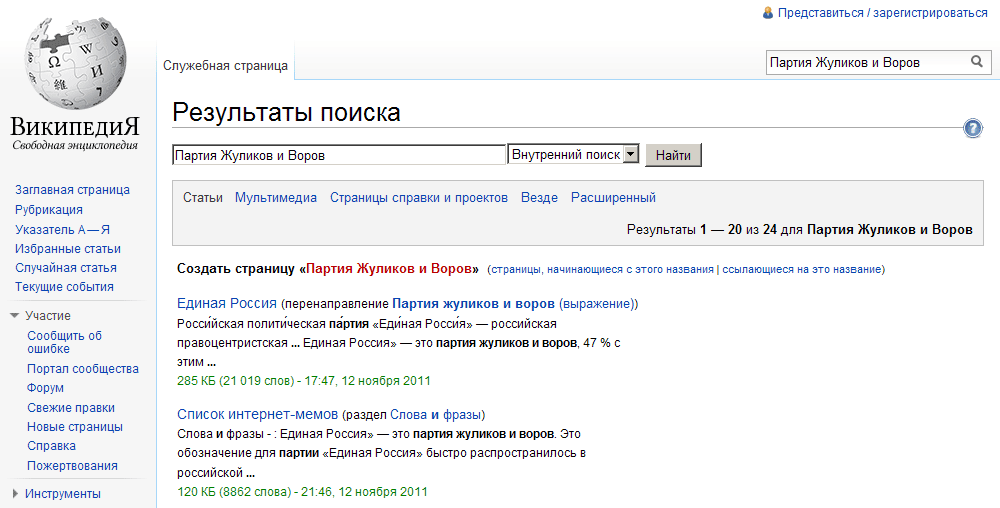This screenshot has height=508, width=1000.
Task: Select the Везде search tab
Action: coord(539,198)
